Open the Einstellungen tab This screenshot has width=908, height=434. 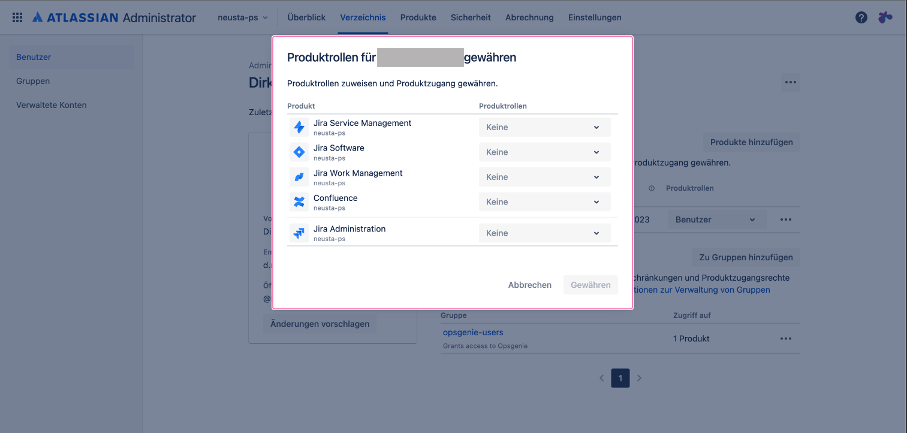coord(595,17)
